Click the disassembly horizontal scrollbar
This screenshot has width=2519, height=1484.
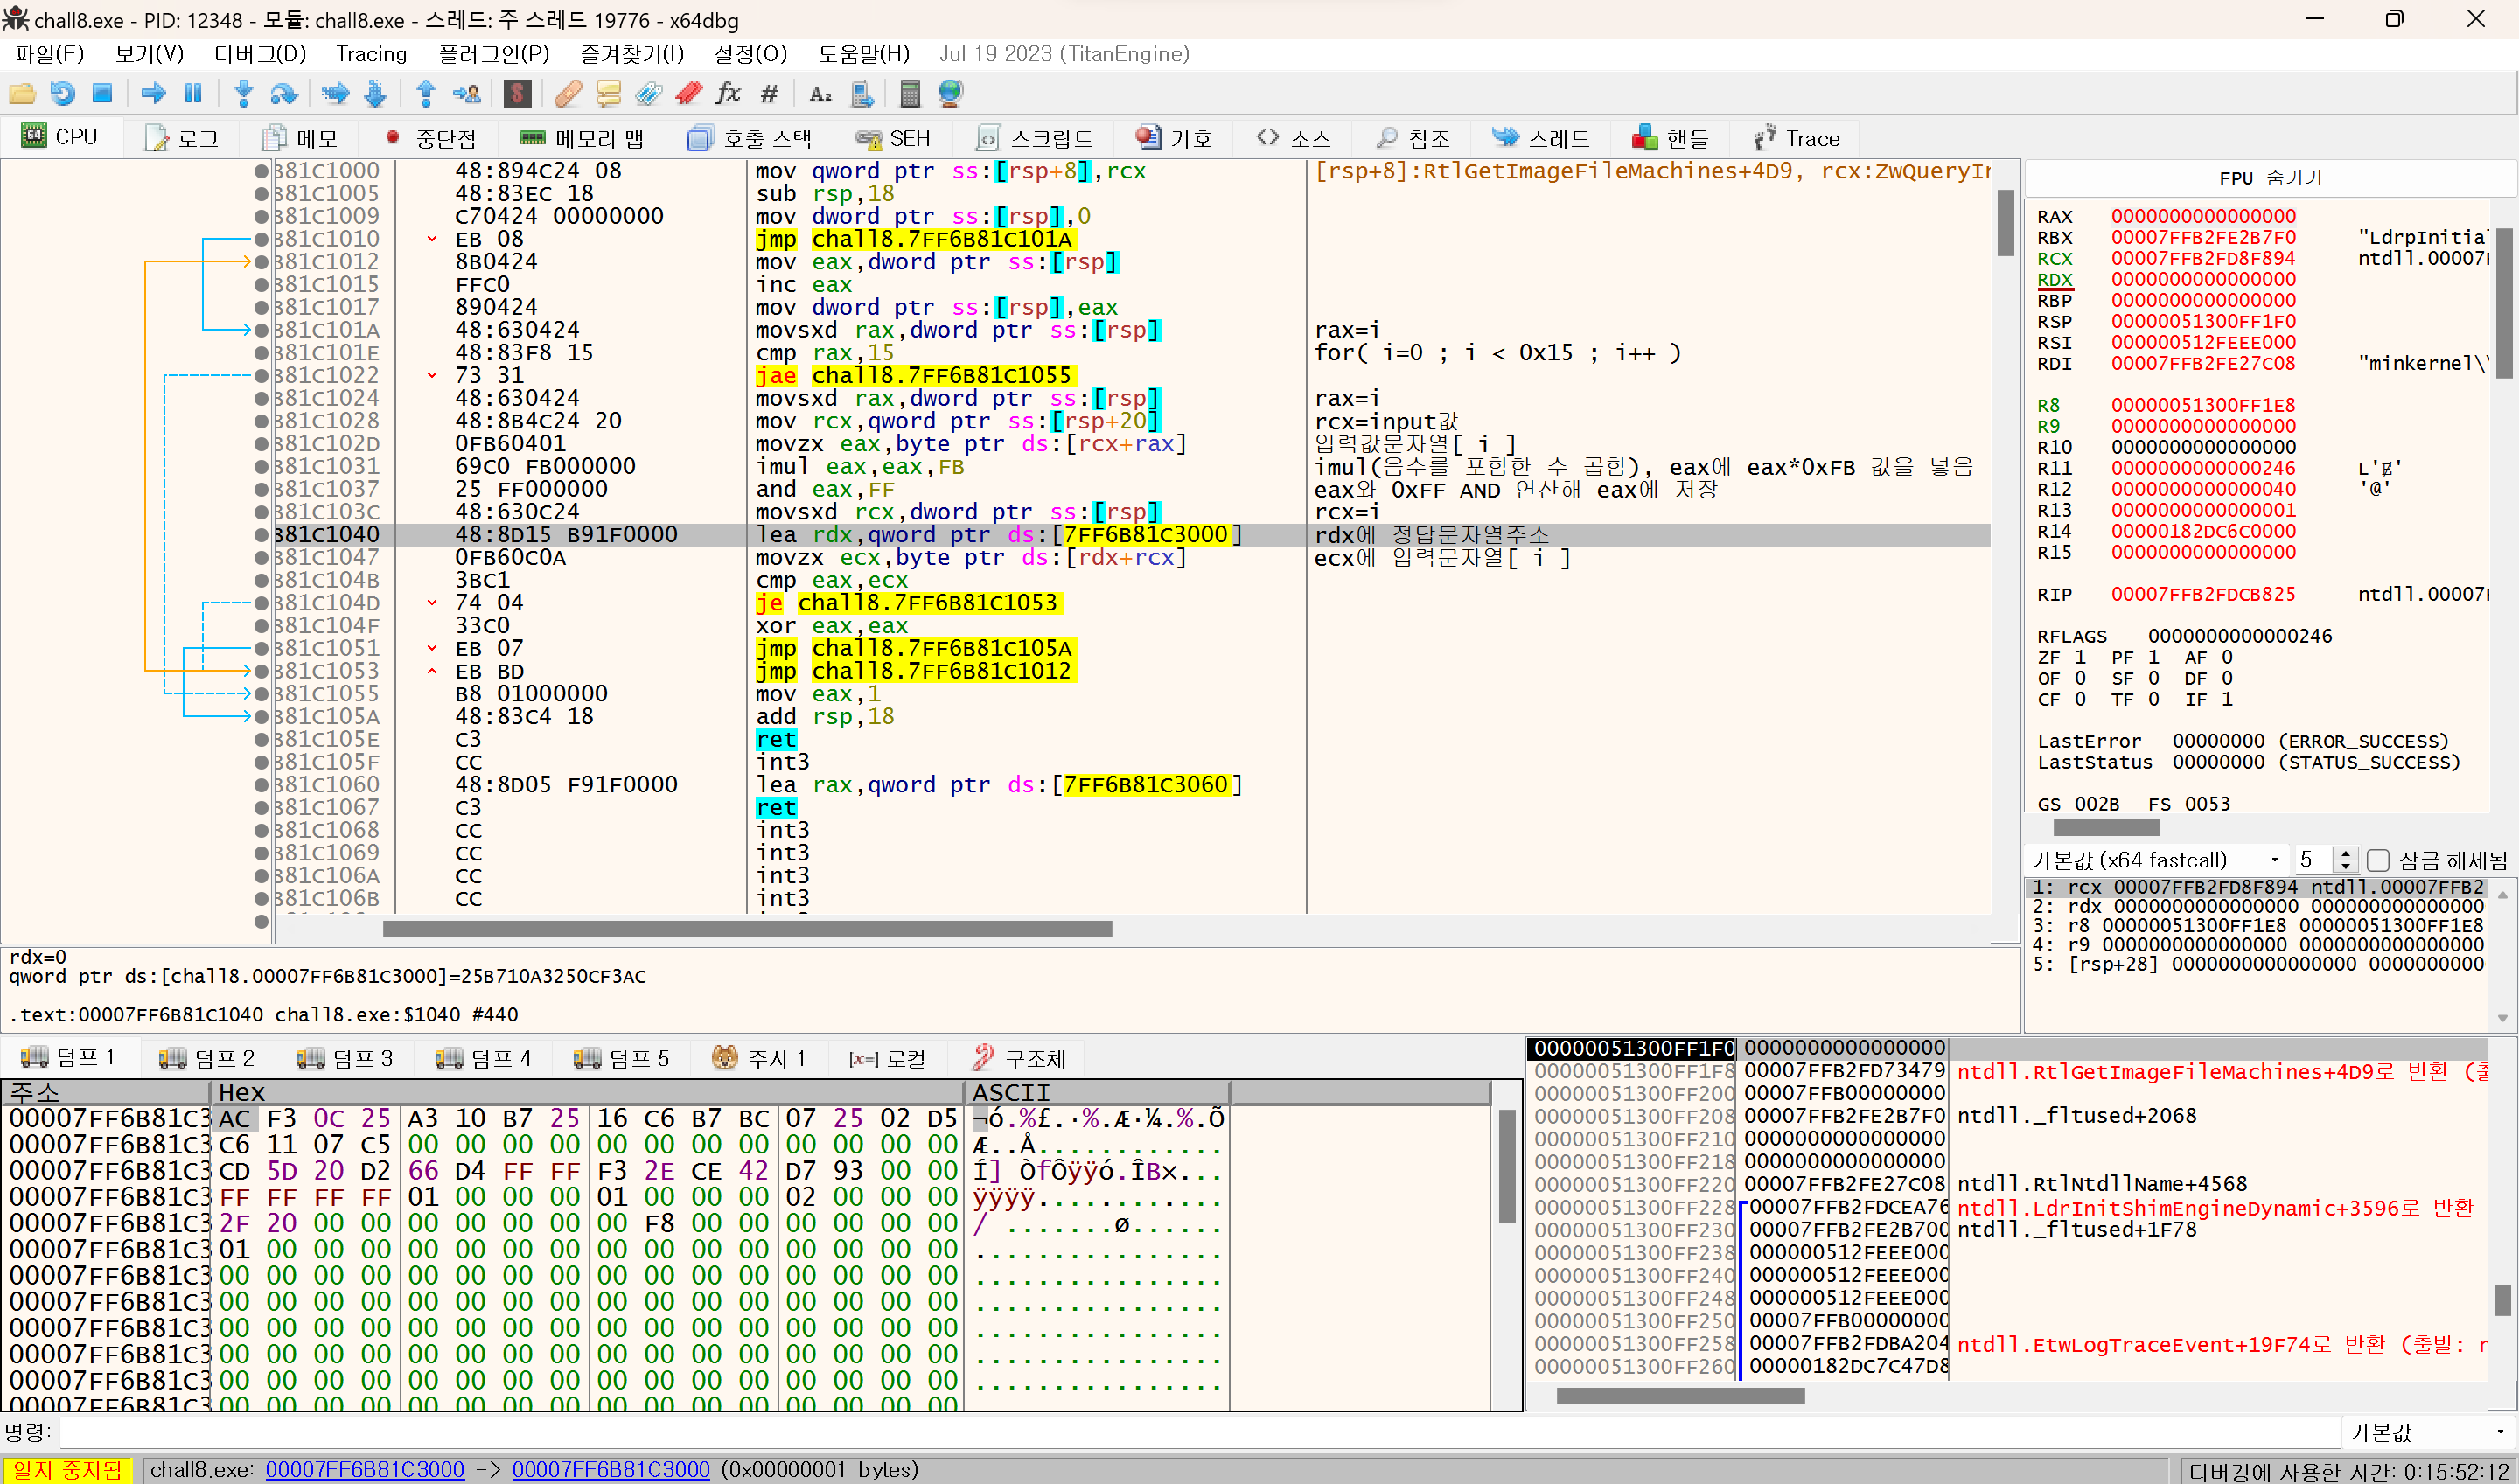point(746,929)
